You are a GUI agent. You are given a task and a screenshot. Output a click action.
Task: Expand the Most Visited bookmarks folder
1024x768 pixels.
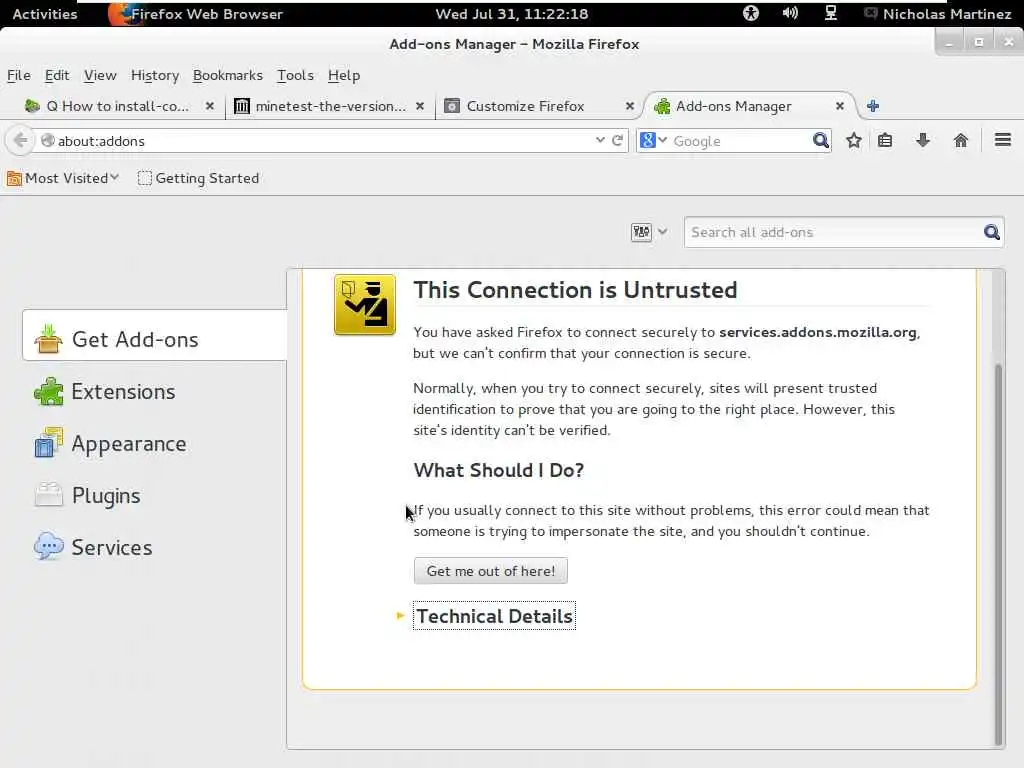pos(63,178)
